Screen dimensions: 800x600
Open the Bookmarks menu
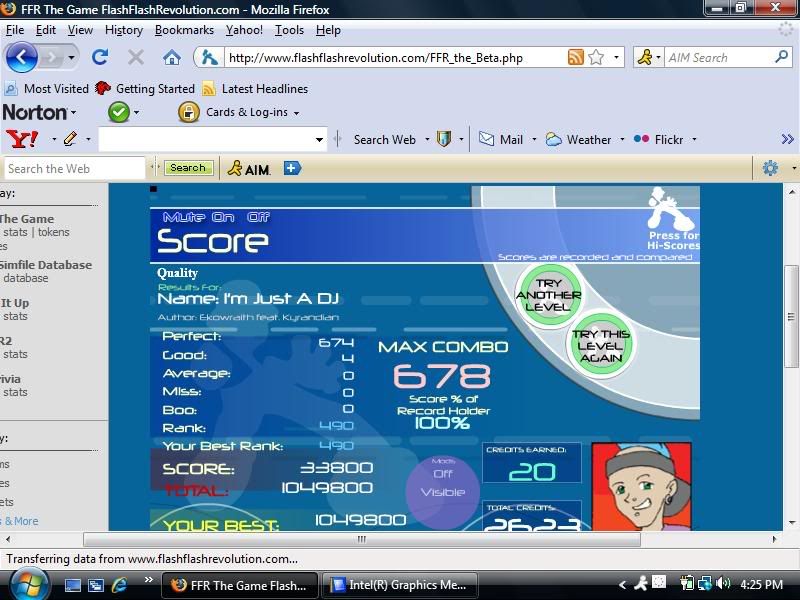[184, 30]
